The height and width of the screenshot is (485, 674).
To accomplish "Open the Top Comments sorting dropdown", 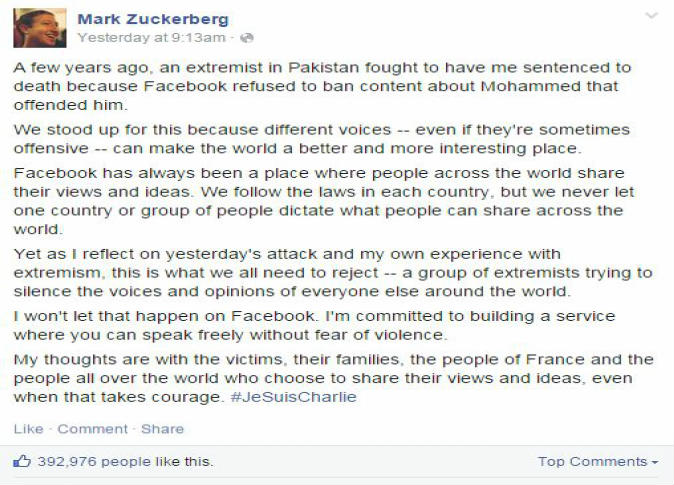I will [598, 461].
